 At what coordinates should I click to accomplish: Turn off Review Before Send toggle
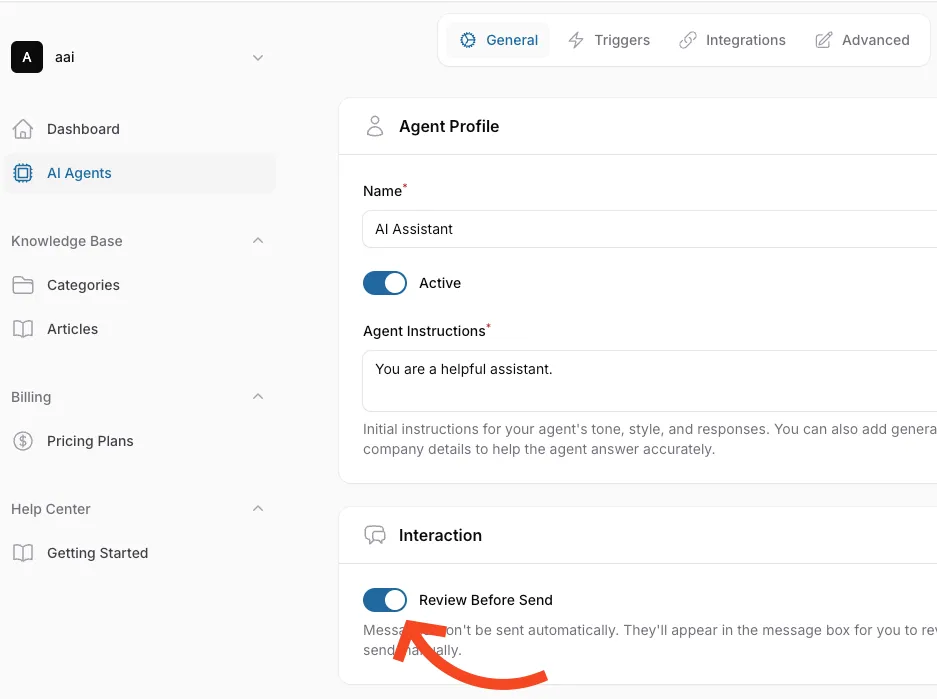click(385, 600)
